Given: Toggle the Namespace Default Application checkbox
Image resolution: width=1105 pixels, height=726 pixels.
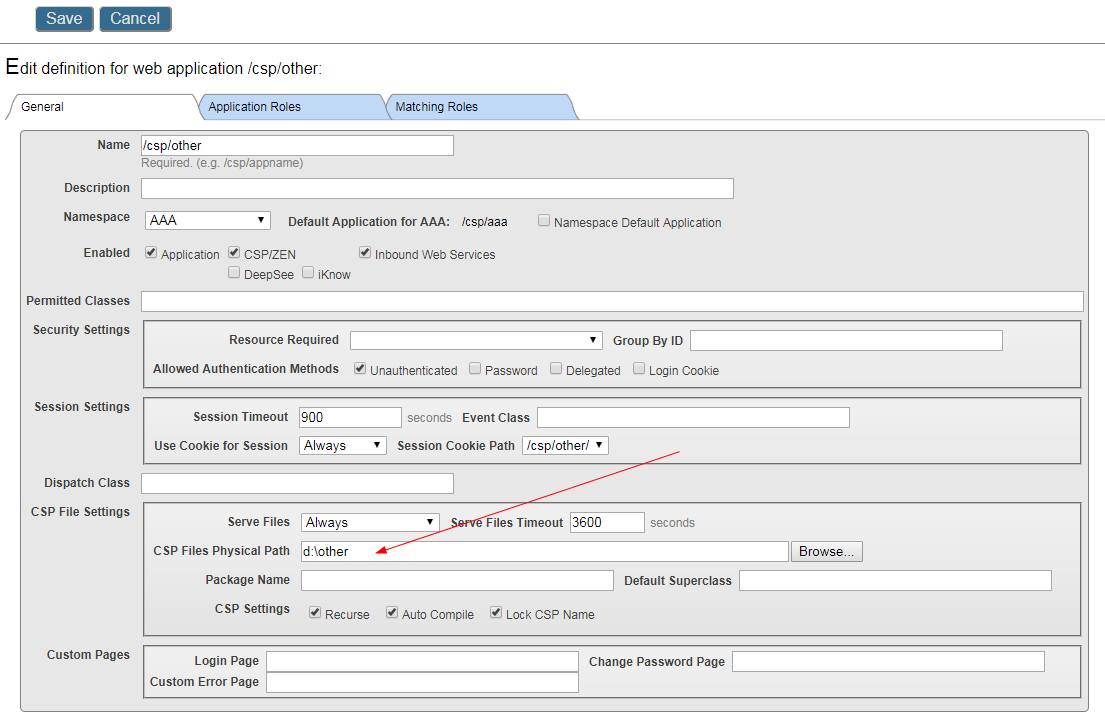Looking at the screenshot, I should pyautogui.click(x=544, y=221).
